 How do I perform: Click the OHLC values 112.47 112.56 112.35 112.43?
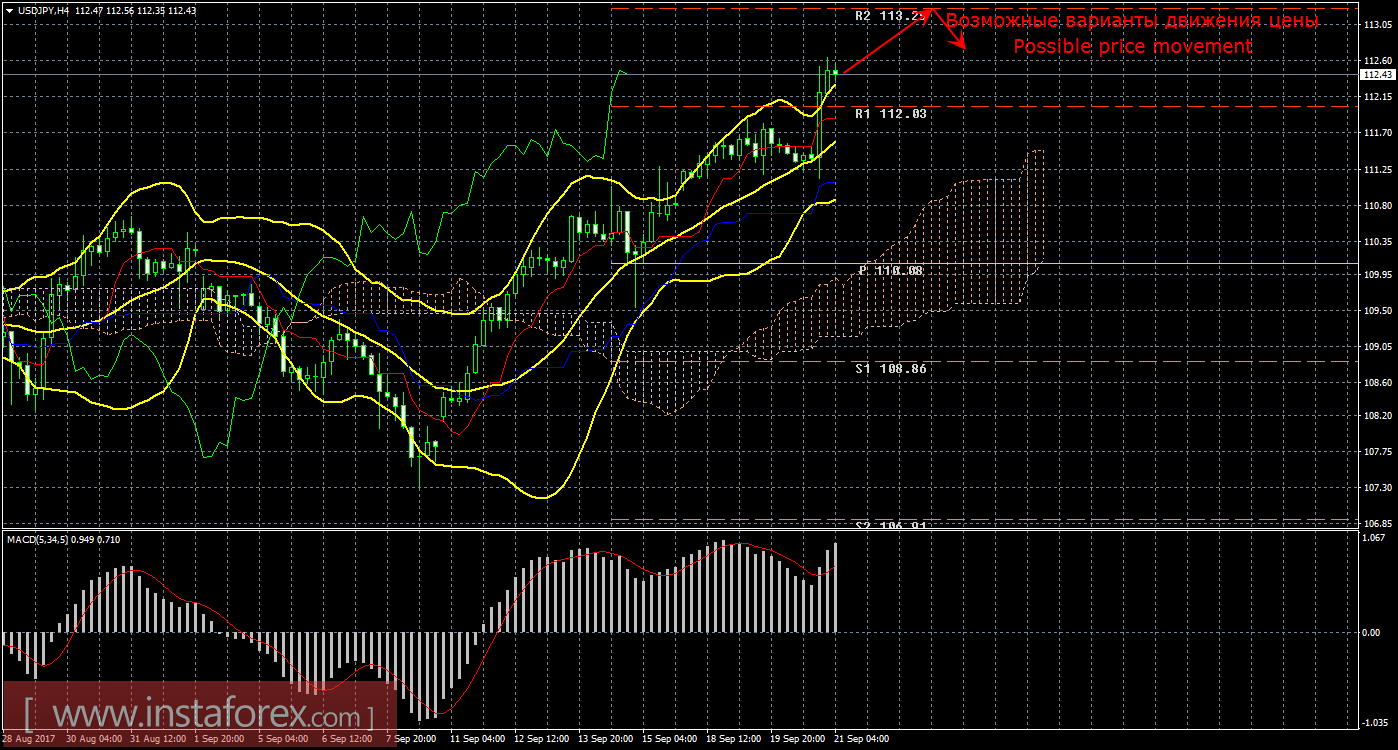pyautogui.click(x=136, y=9)
